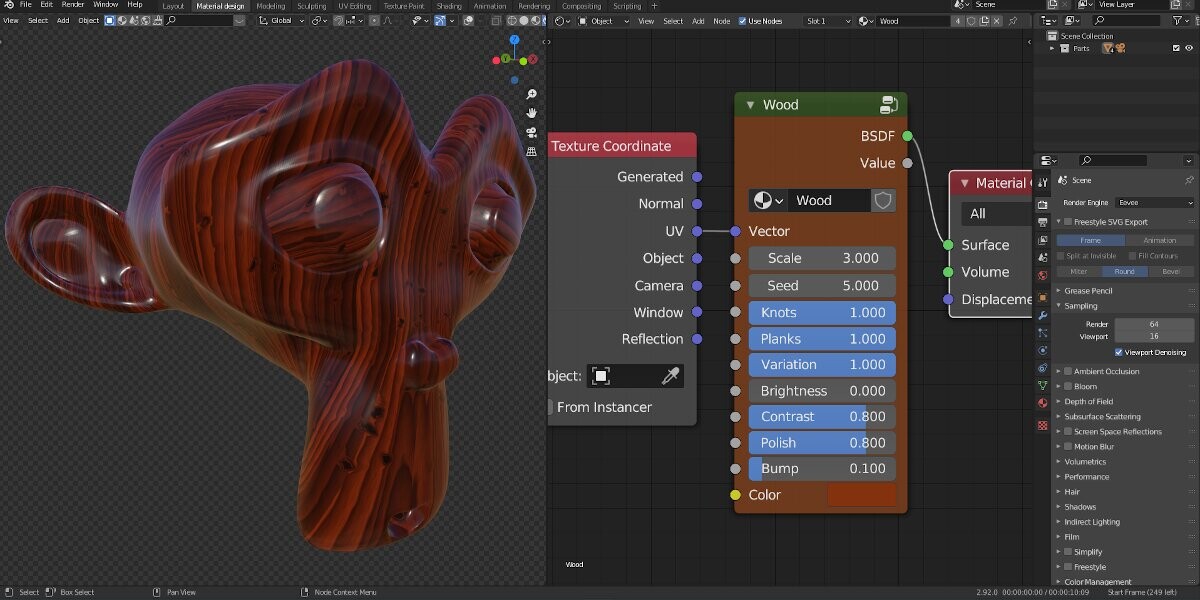Uncheck Viewport Denoising

pyautogui.click(x=1119, y=352)
